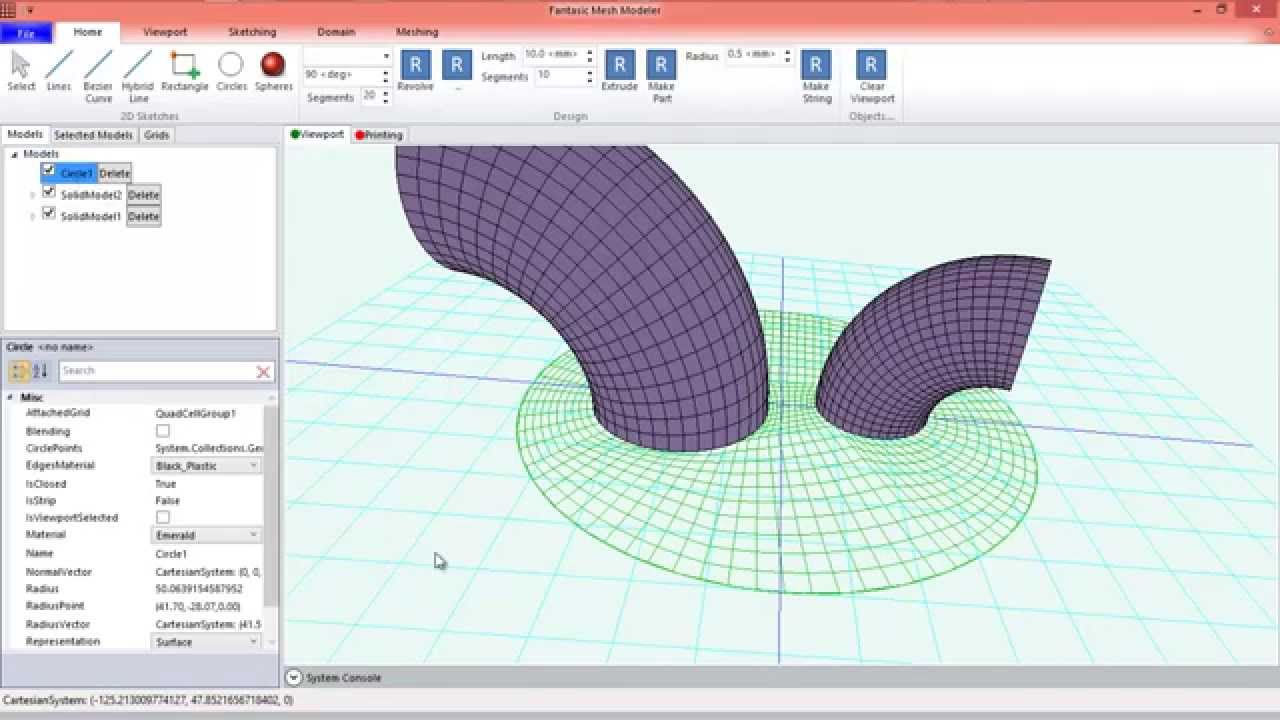The height and width of the screenshot is (720, 1280).
Task: Uncheck the Circle1 model checkbox
Action: pos(49,171)
